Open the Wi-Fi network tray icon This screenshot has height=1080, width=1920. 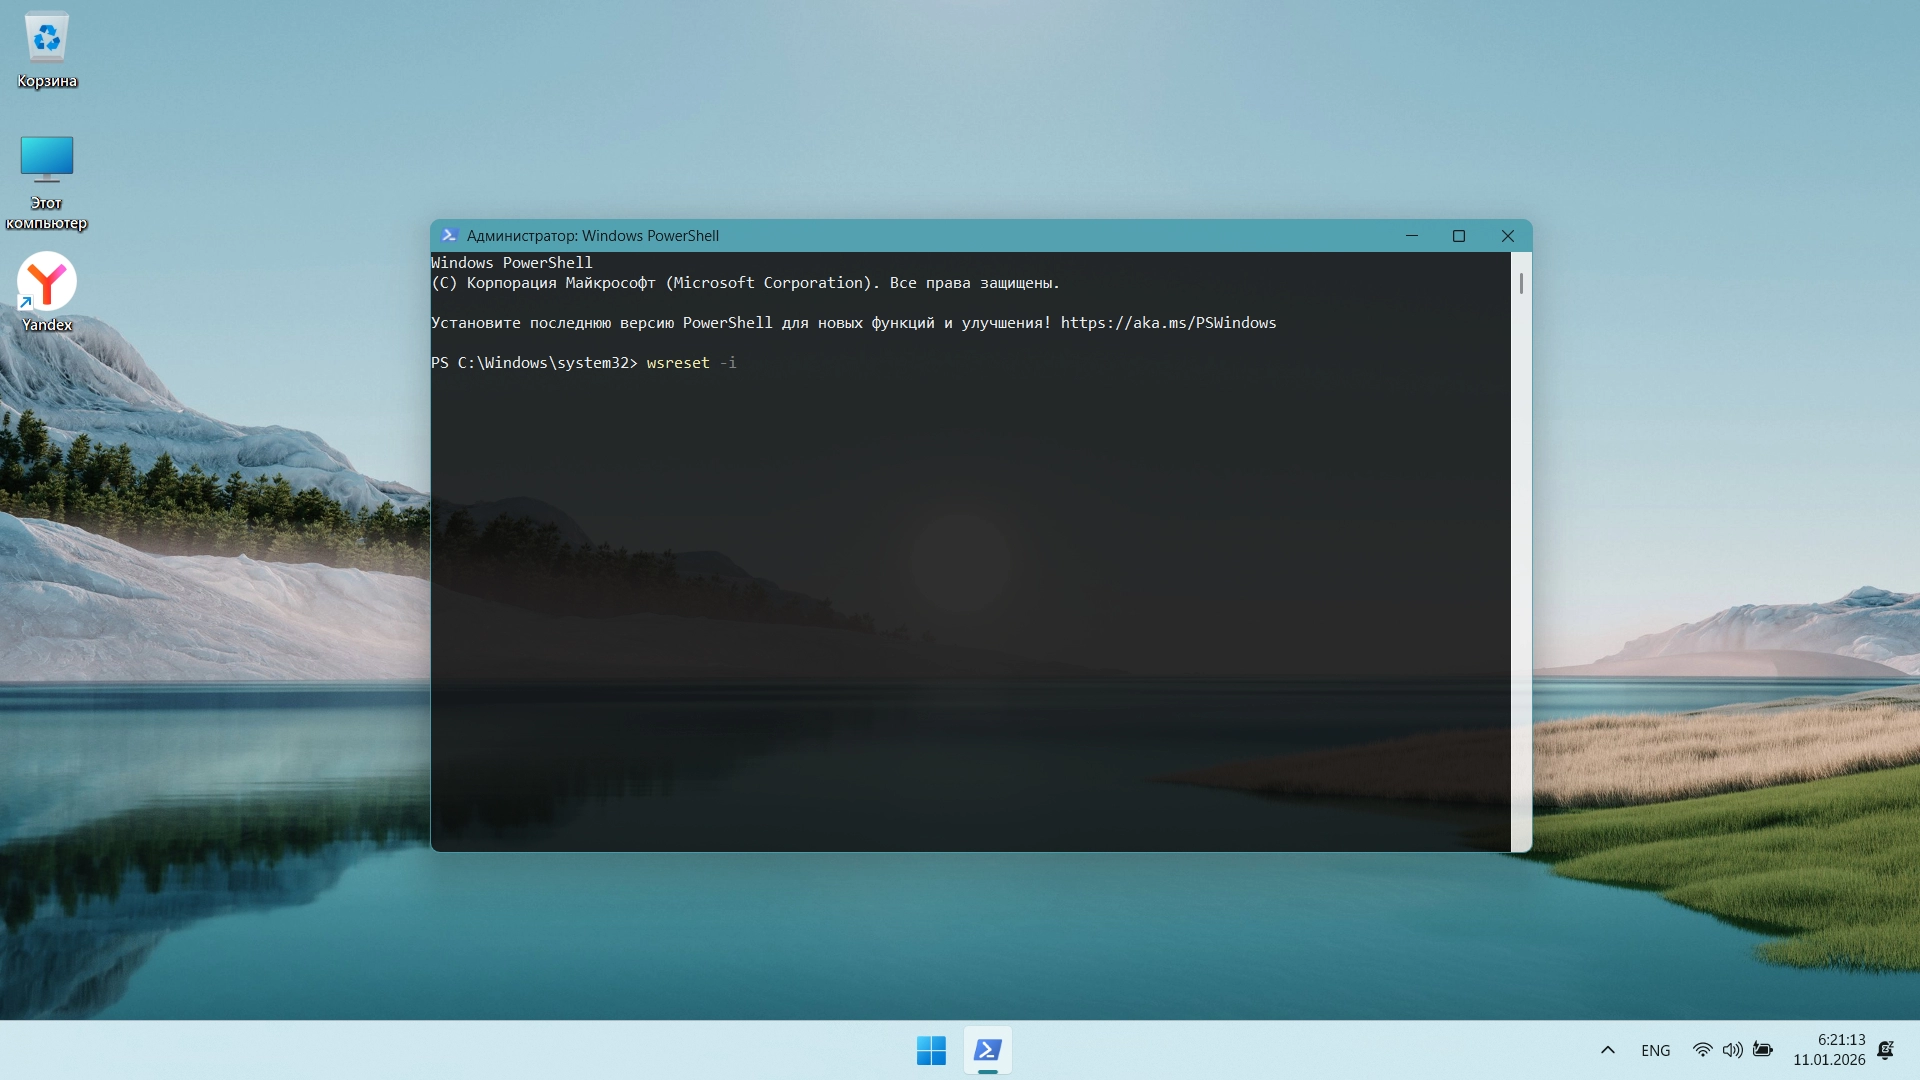pyautogui.click(x=1702, y=1050)
